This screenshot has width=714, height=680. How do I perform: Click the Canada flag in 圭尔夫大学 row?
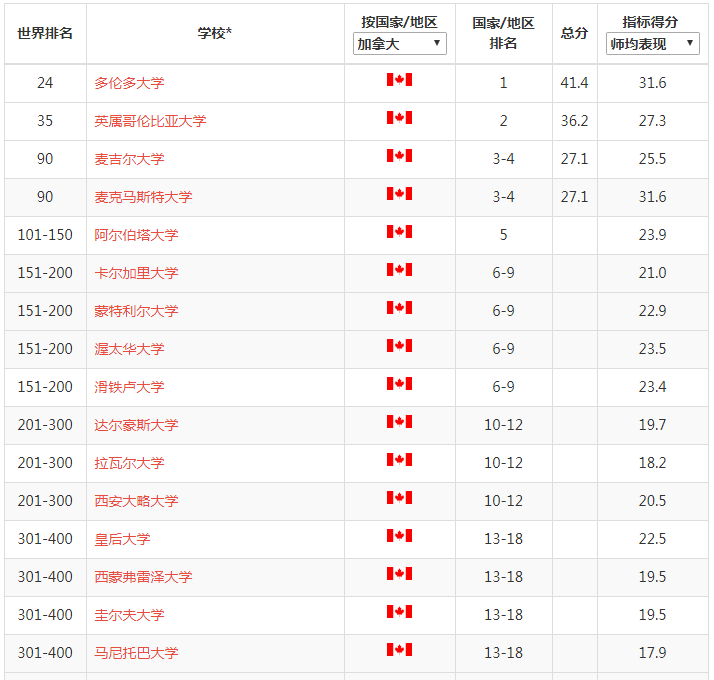pos(399,612)
